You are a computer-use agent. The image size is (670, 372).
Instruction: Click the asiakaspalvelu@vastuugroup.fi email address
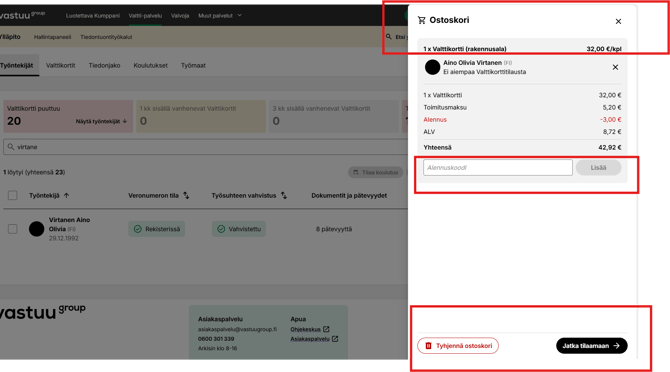(x=237, y=329)
